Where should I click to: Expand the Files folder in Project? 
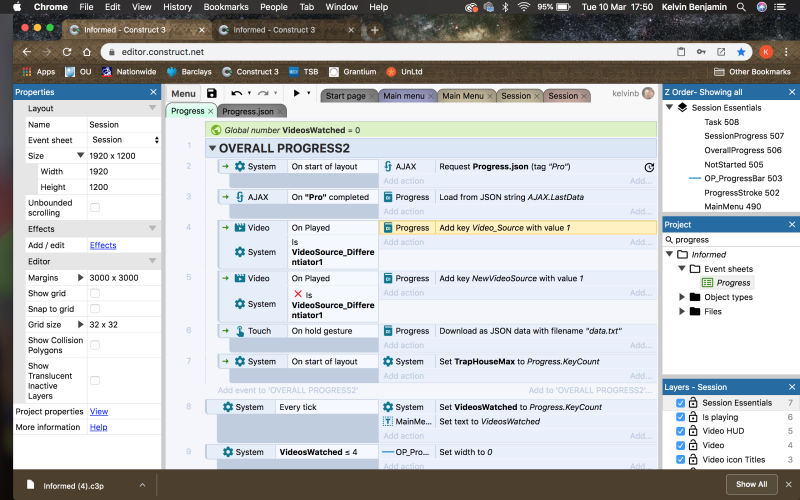coord(682,311)
